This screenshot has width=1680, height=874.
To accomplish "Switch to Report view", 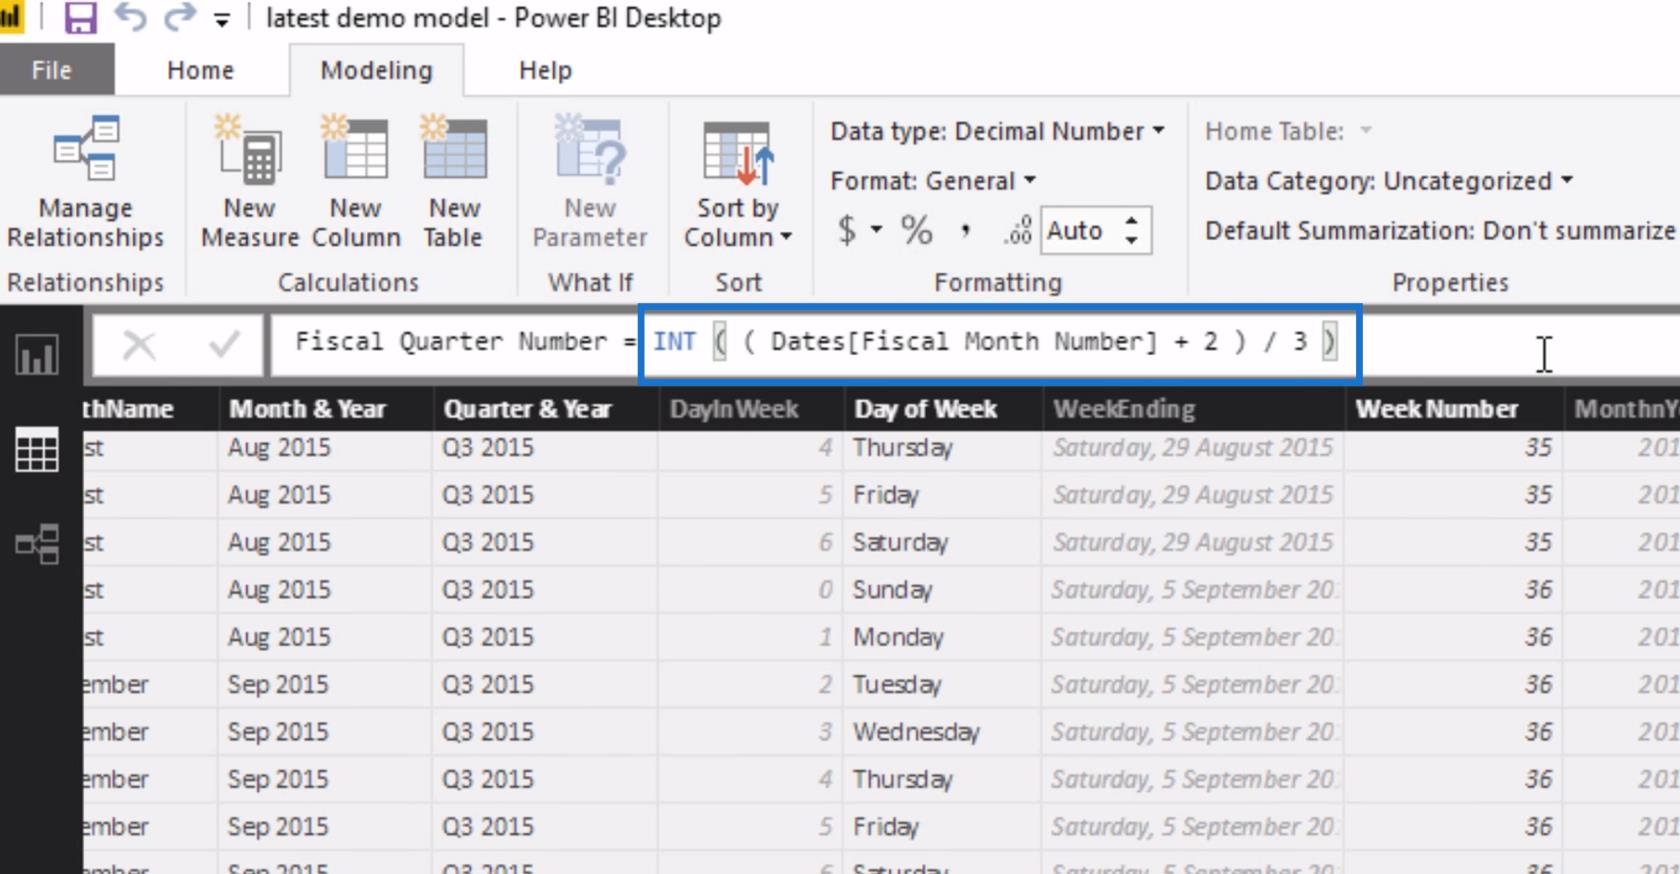I will coord(37,355).
